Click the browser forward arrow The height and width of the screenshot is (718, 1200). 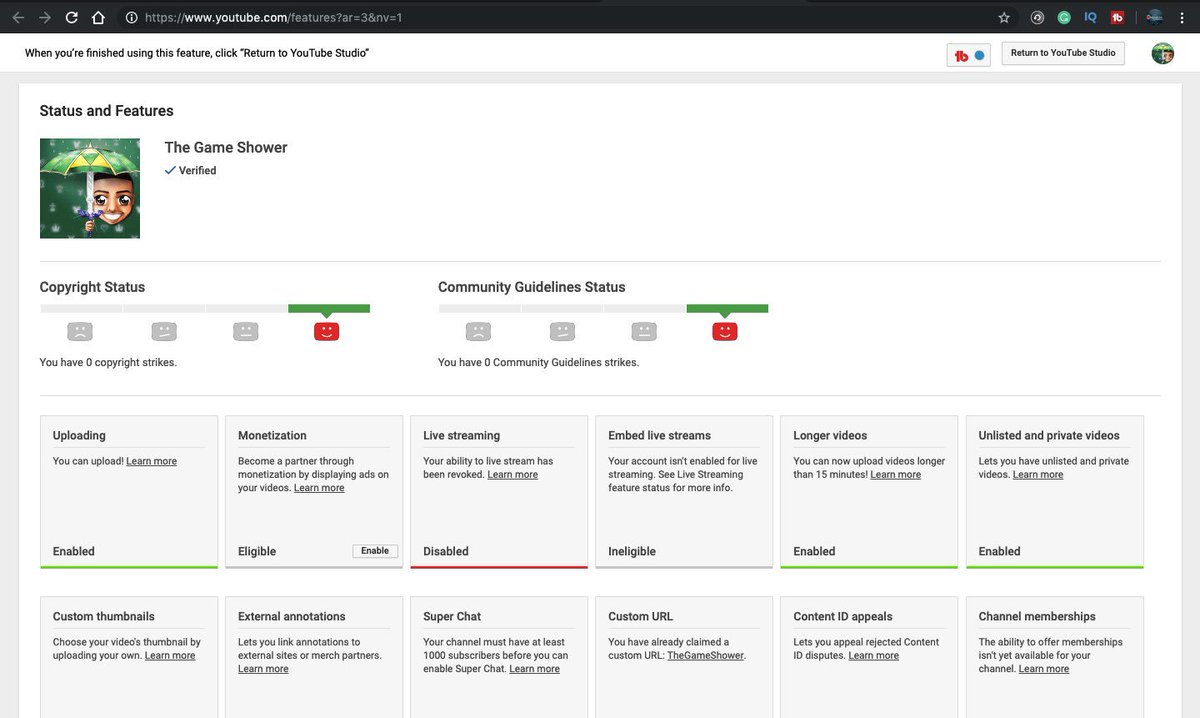44,17
